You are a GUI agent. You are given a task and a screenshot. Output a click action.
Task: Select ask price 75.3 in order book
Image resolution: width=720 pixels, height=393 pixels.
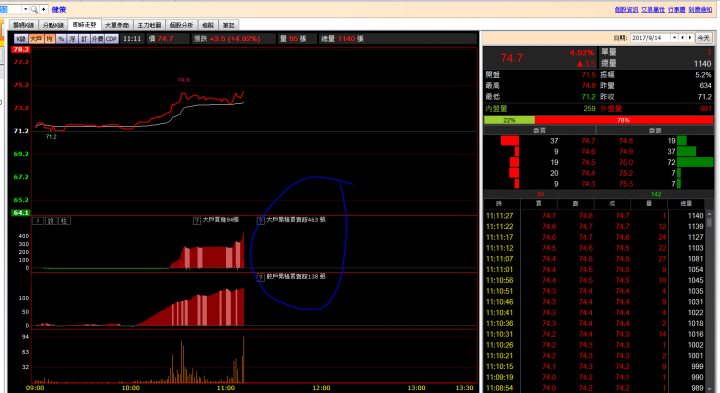click(626, 184)
